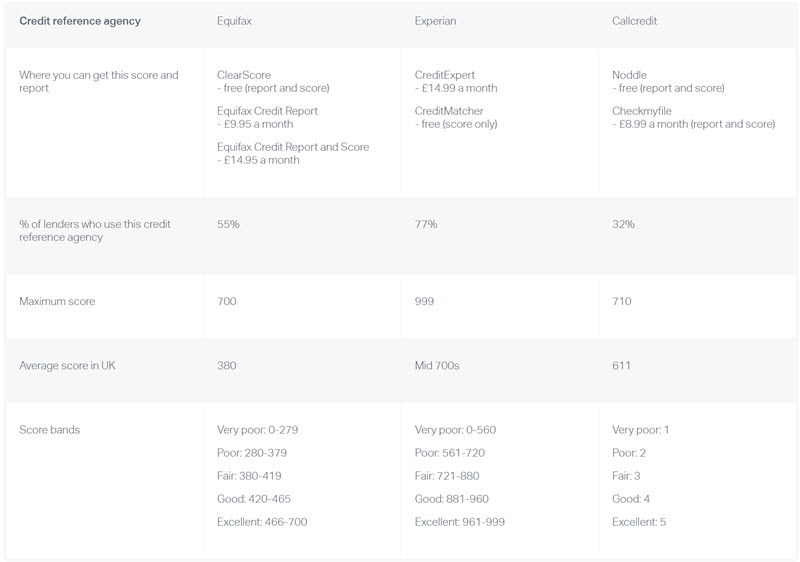Click Experian maximum score 999
The image size is (800, 562).
pos(424,301)
